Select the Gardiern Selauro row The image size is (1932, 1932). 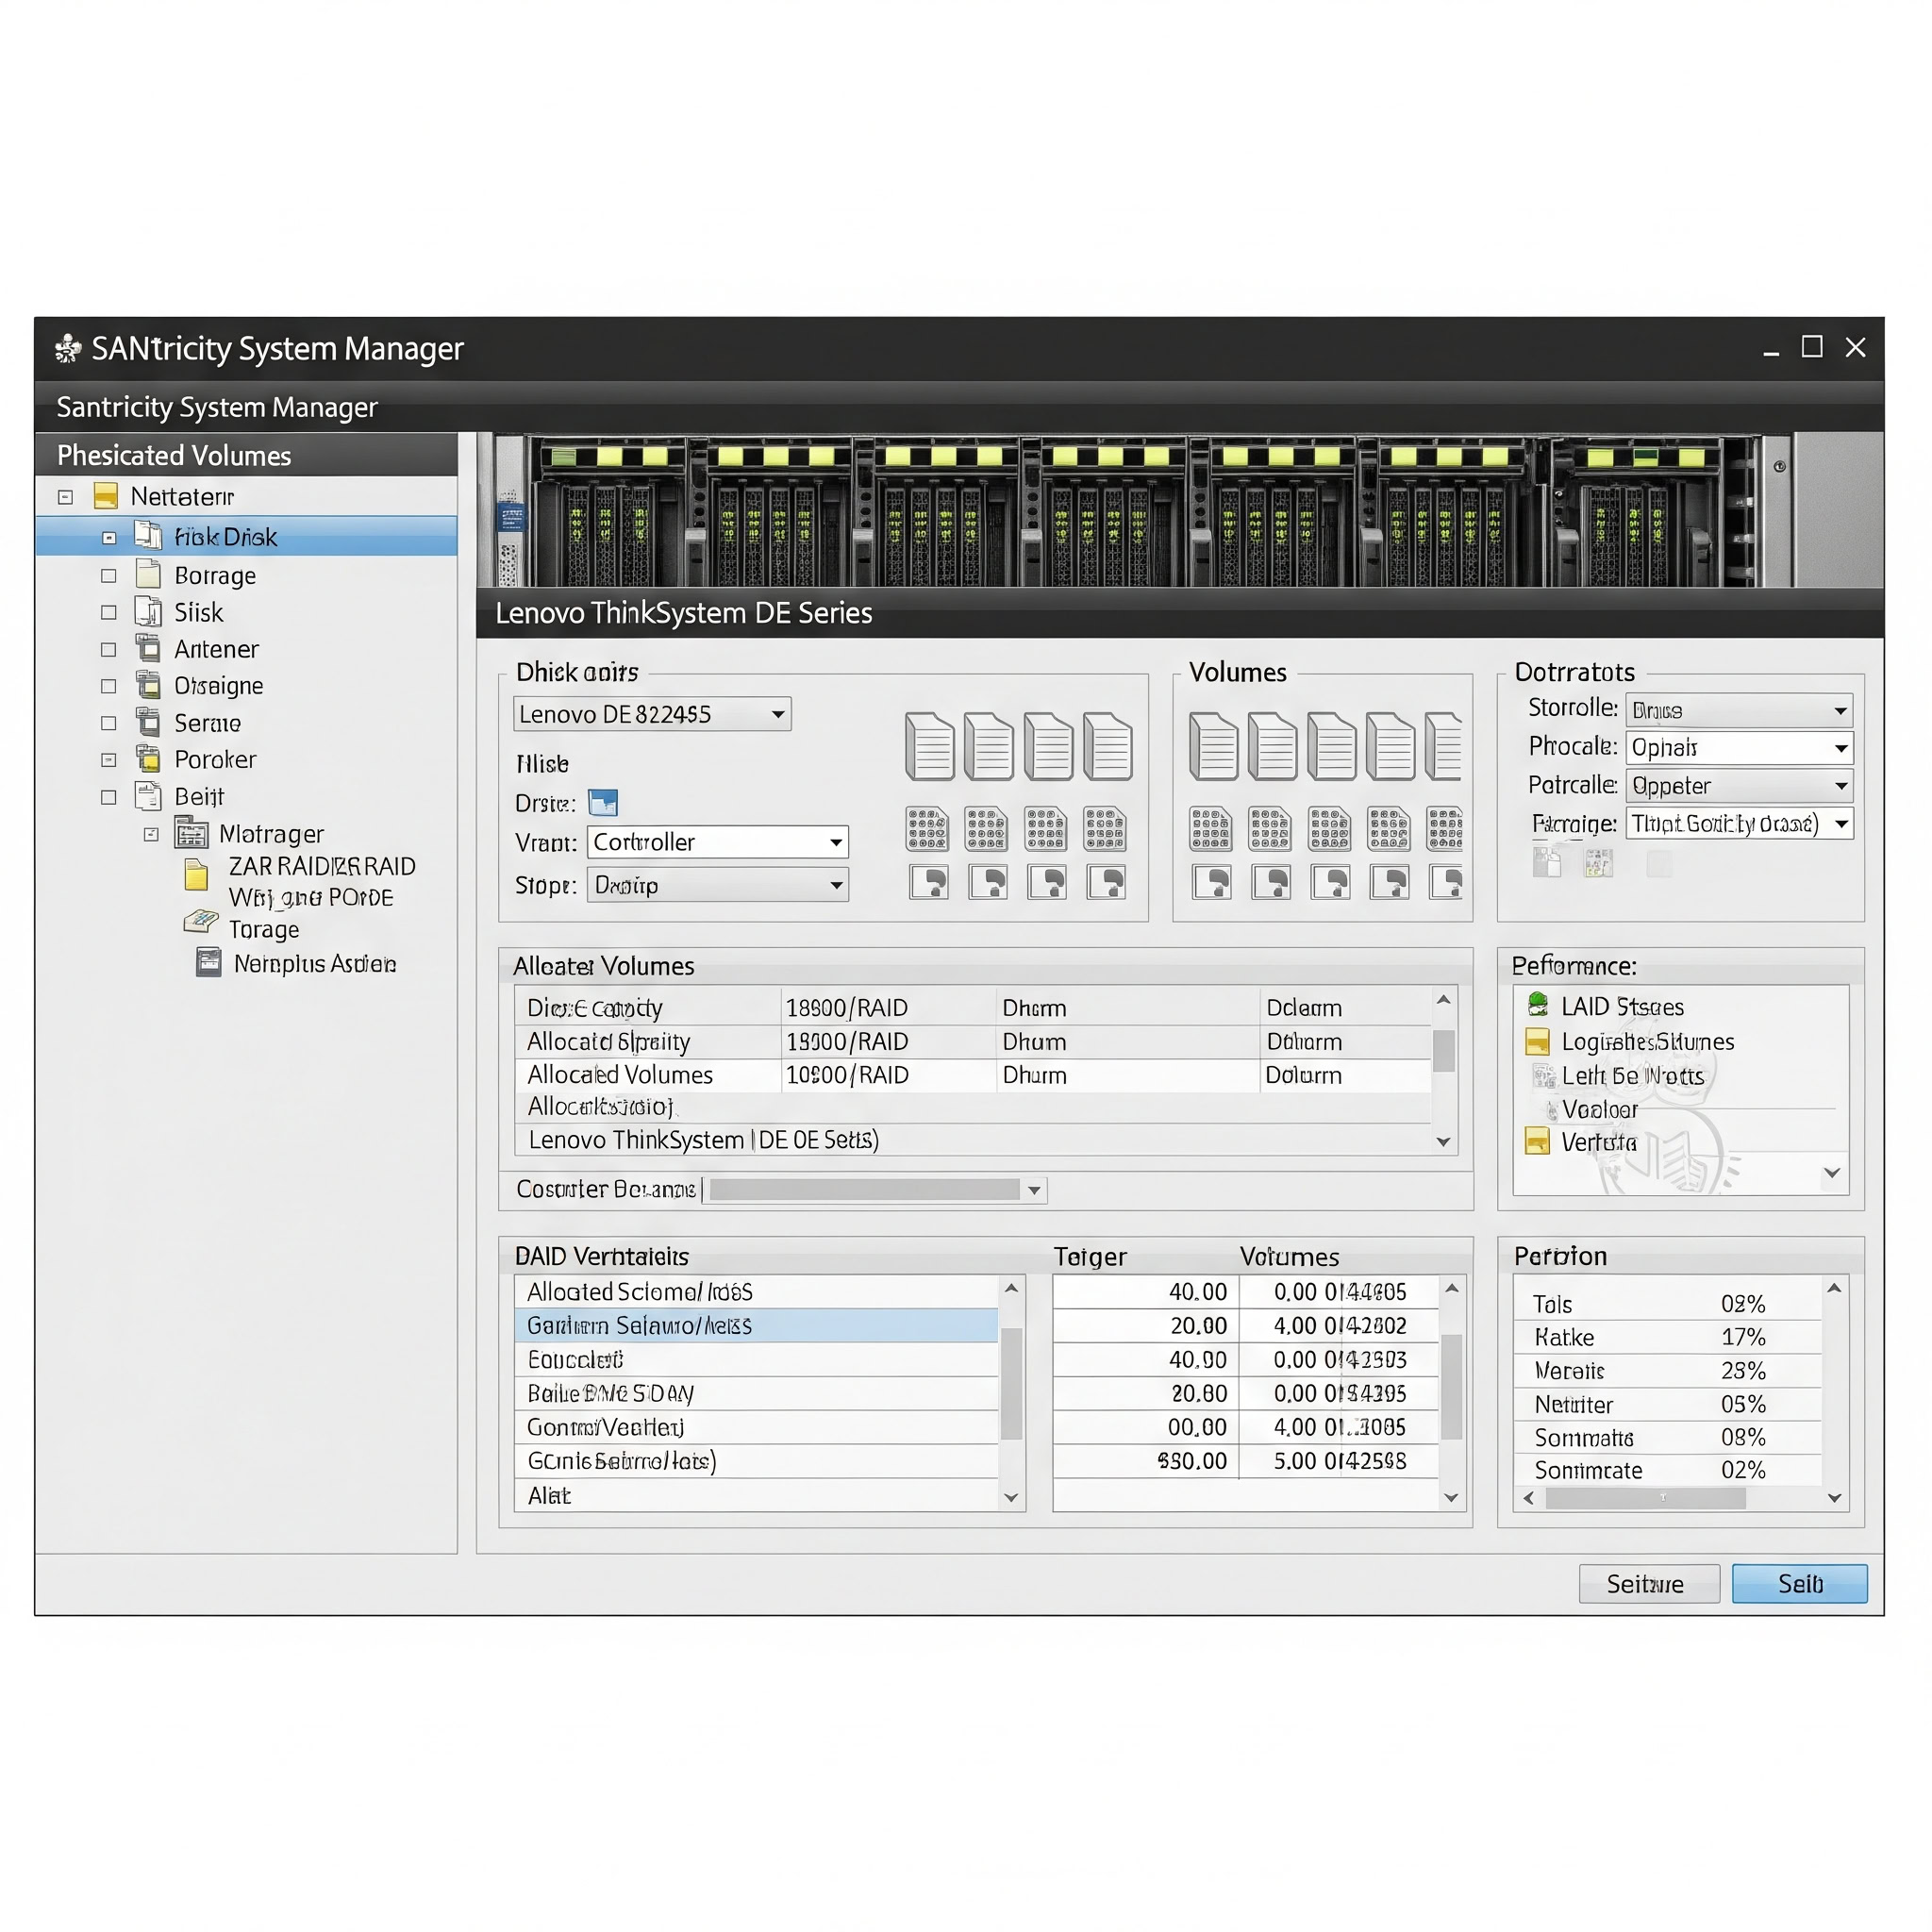tap(756, 1325)
